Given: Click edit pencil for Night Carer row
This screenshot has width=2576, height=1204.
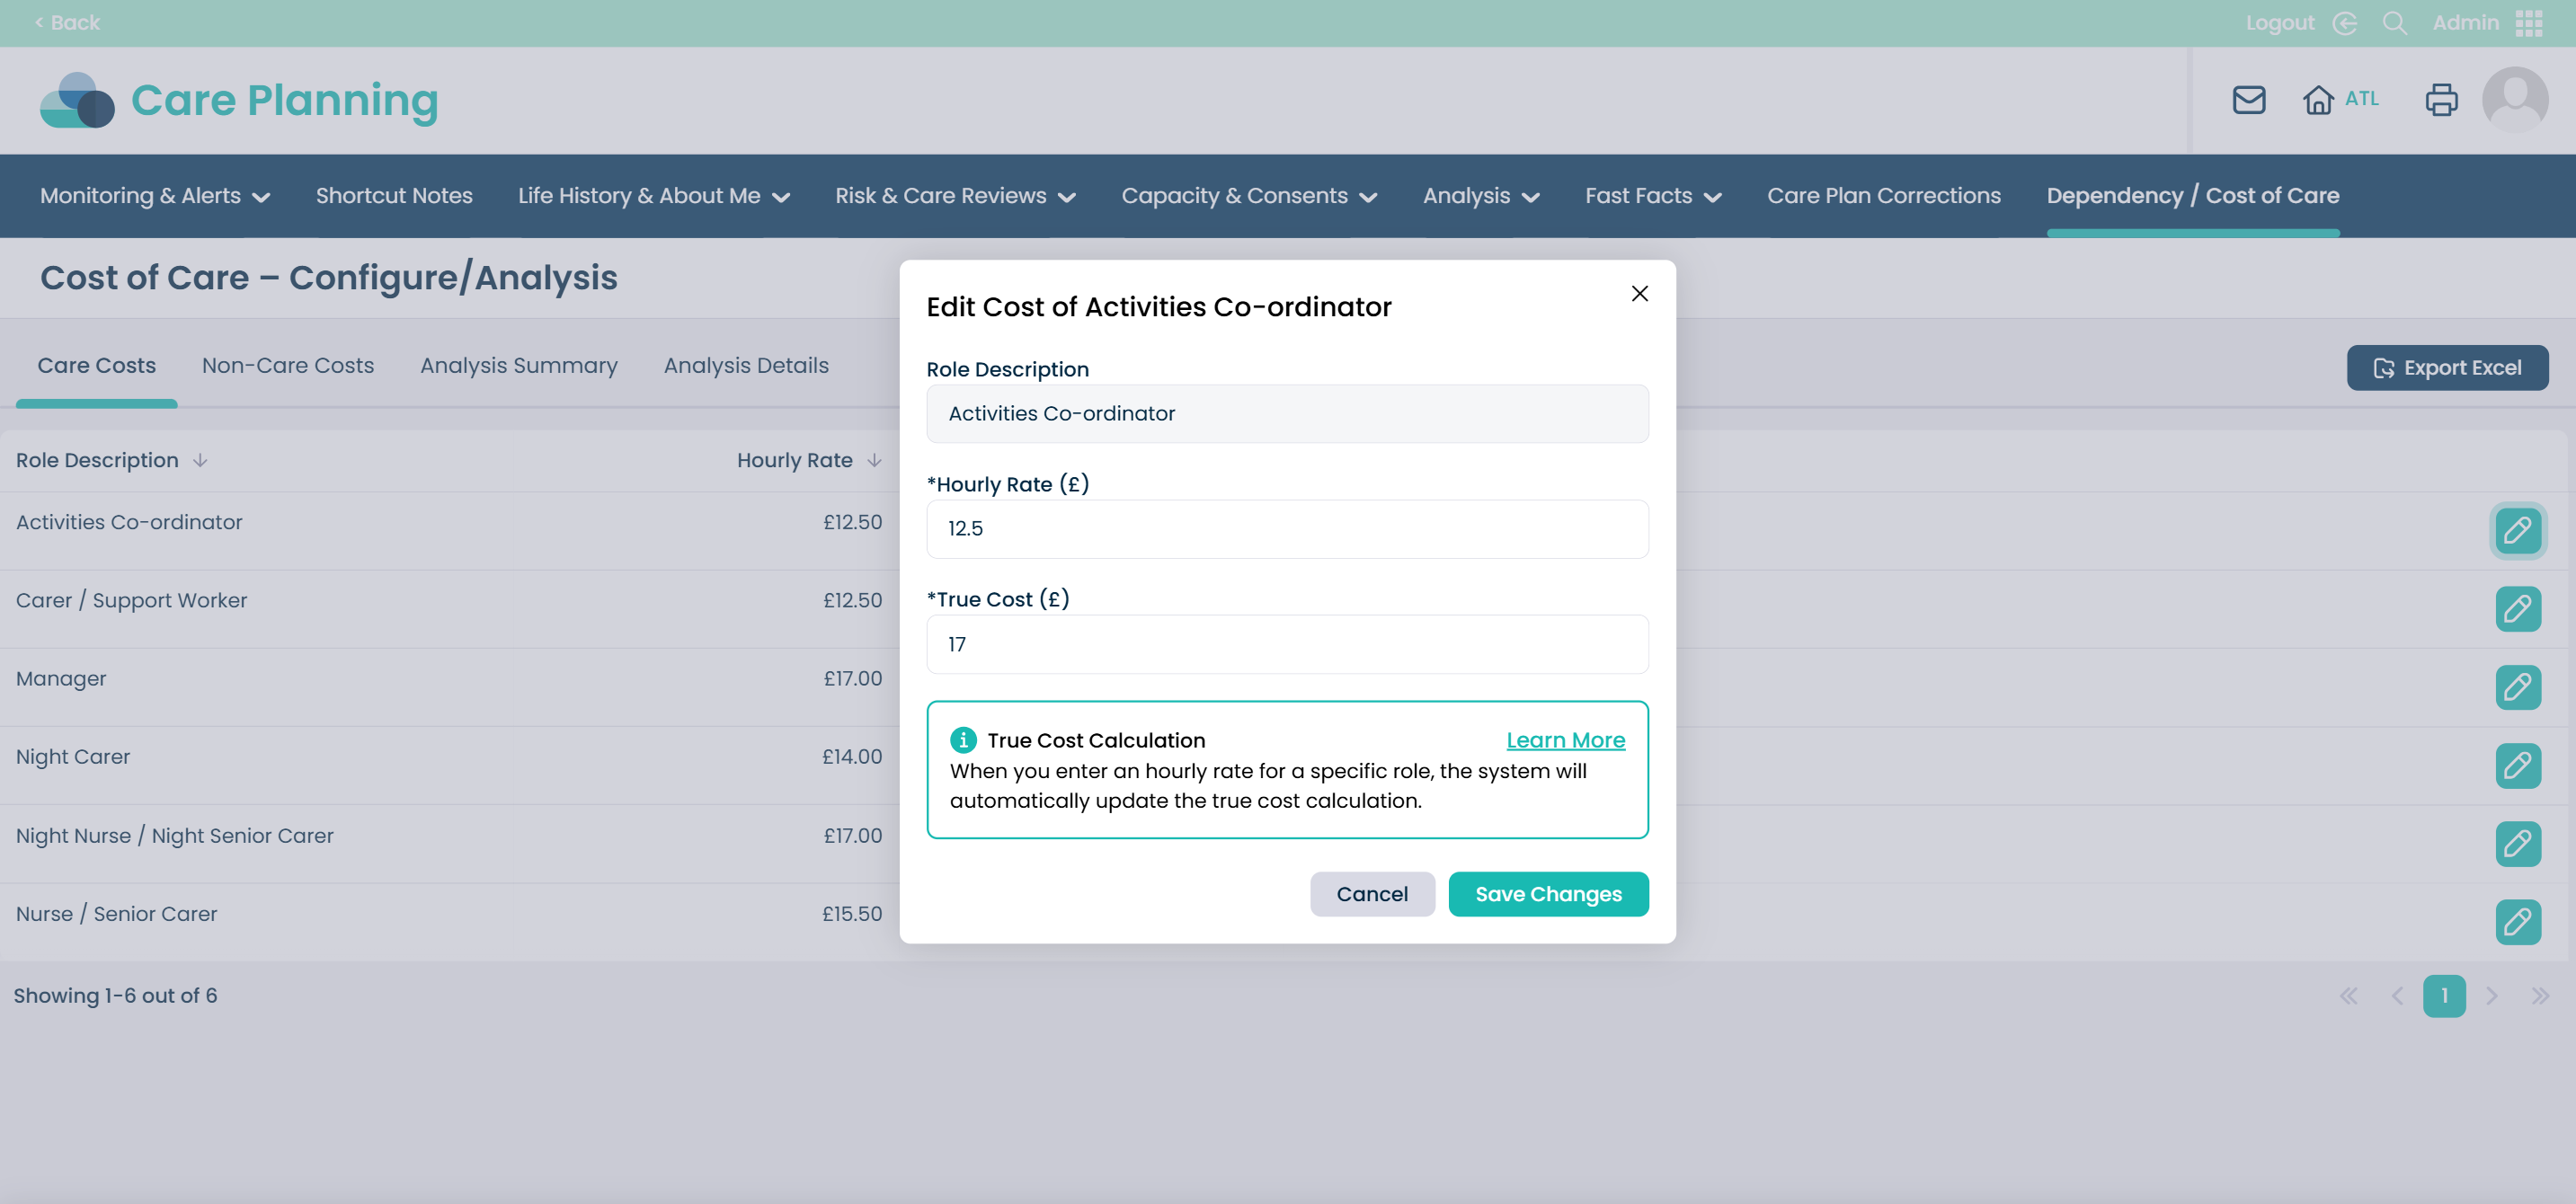Looking at the screenshot, I should tap(2517, 765).
